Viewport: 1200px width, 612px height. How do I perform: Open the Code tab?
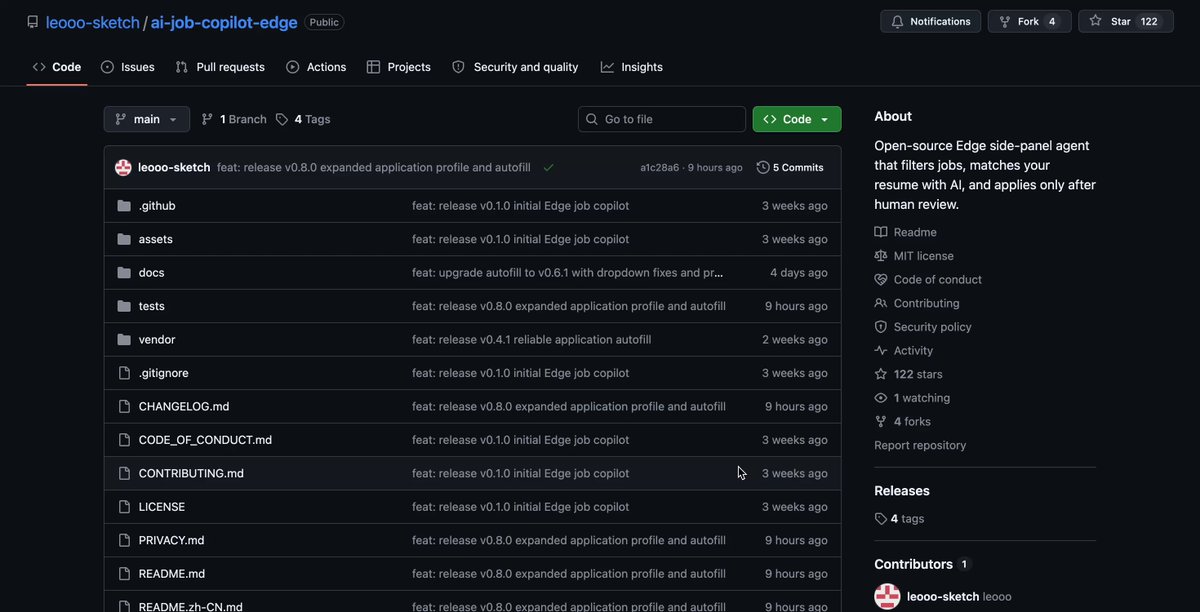pos(57,67)
